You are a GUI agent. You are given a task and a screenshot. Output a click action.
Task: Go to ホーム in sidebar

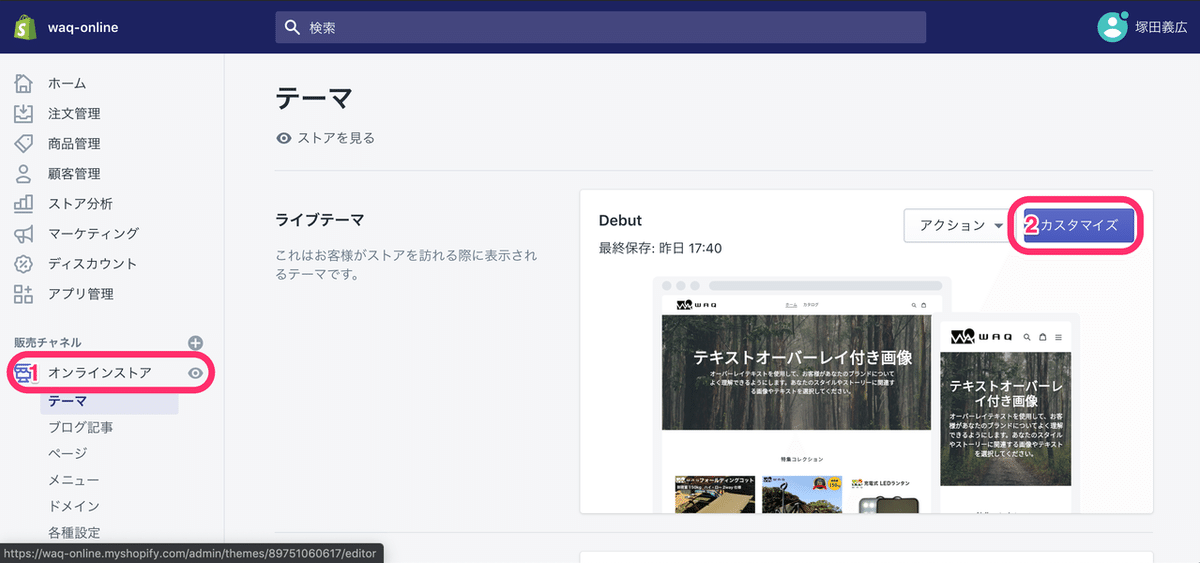tap(67, 83)
